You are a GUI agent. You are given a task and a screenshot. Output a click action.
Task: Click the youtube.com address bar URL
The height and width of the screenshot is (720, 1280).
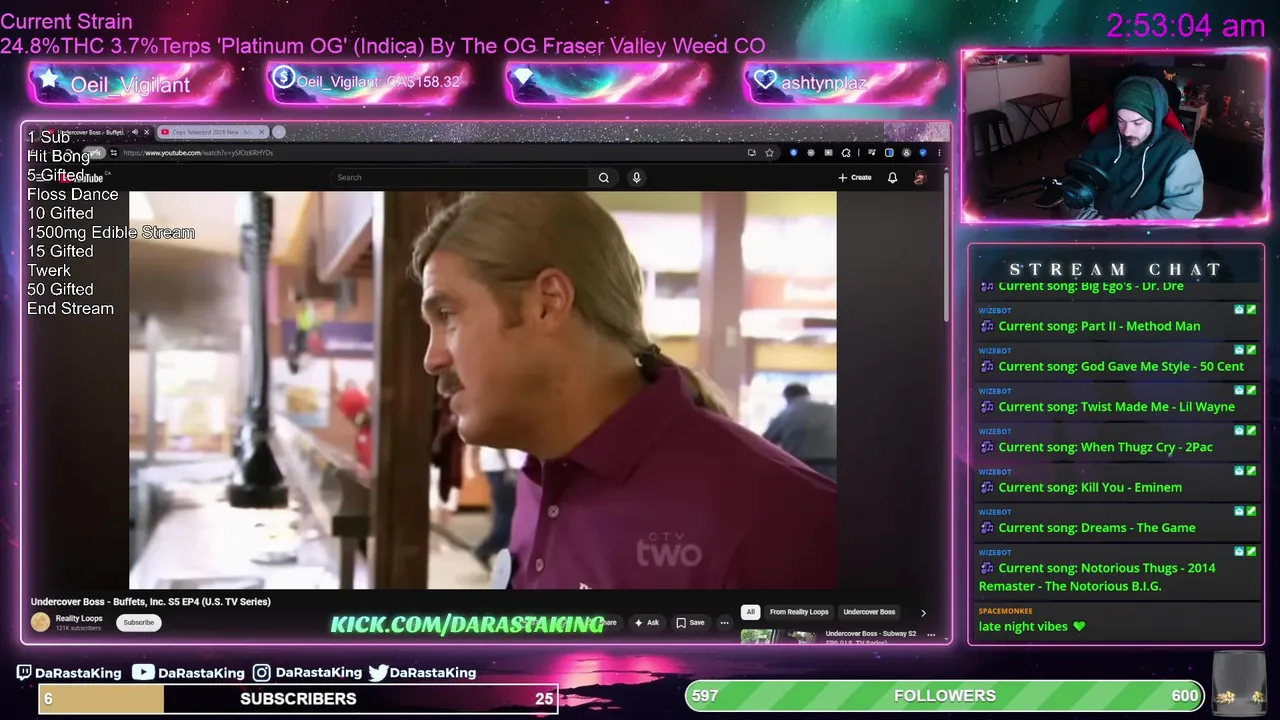pos(198,153)
